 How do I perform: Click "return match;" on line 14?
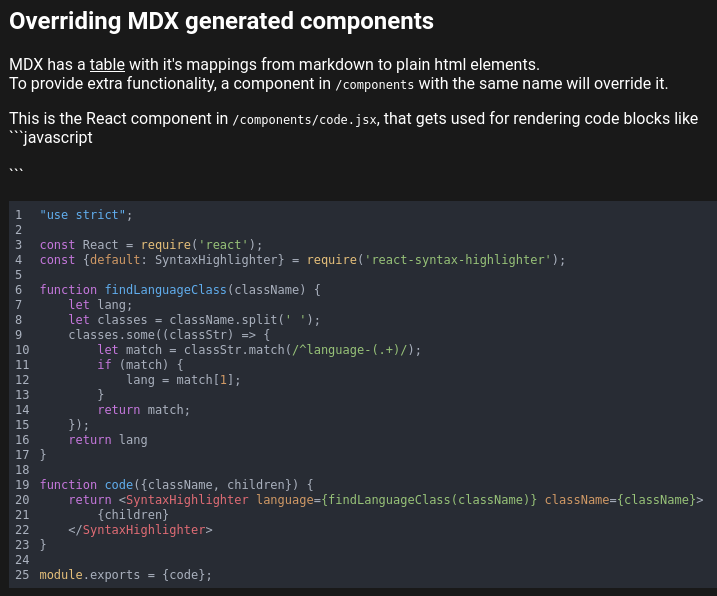pos(144,410)
